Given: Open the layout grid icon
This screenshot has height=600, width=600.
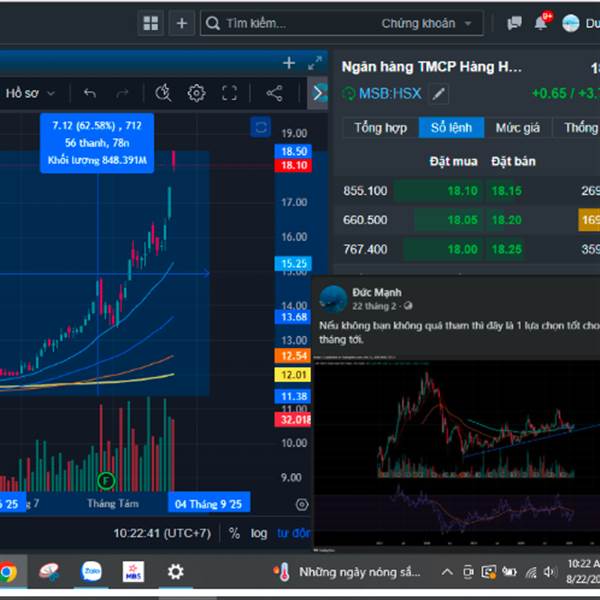Looking at the screenshot, I should tap(151, 23).
